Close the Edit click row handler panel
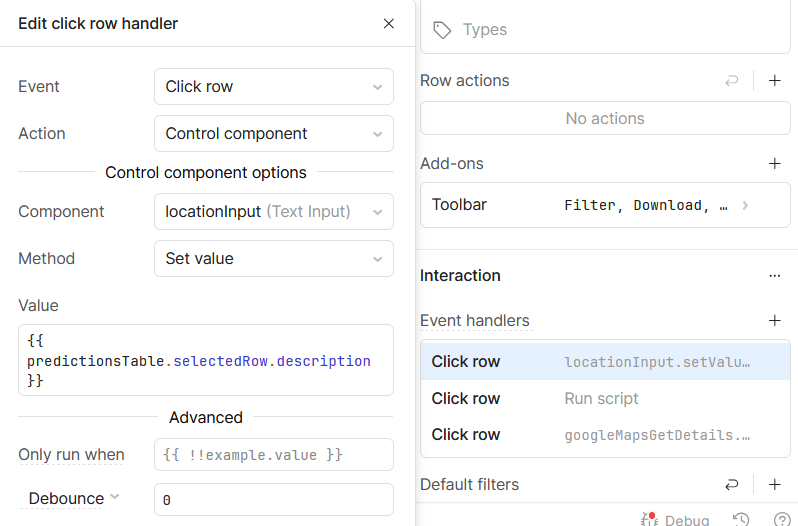Image resolution: width=798 pixels, height=526 pixels. point(388,24)
